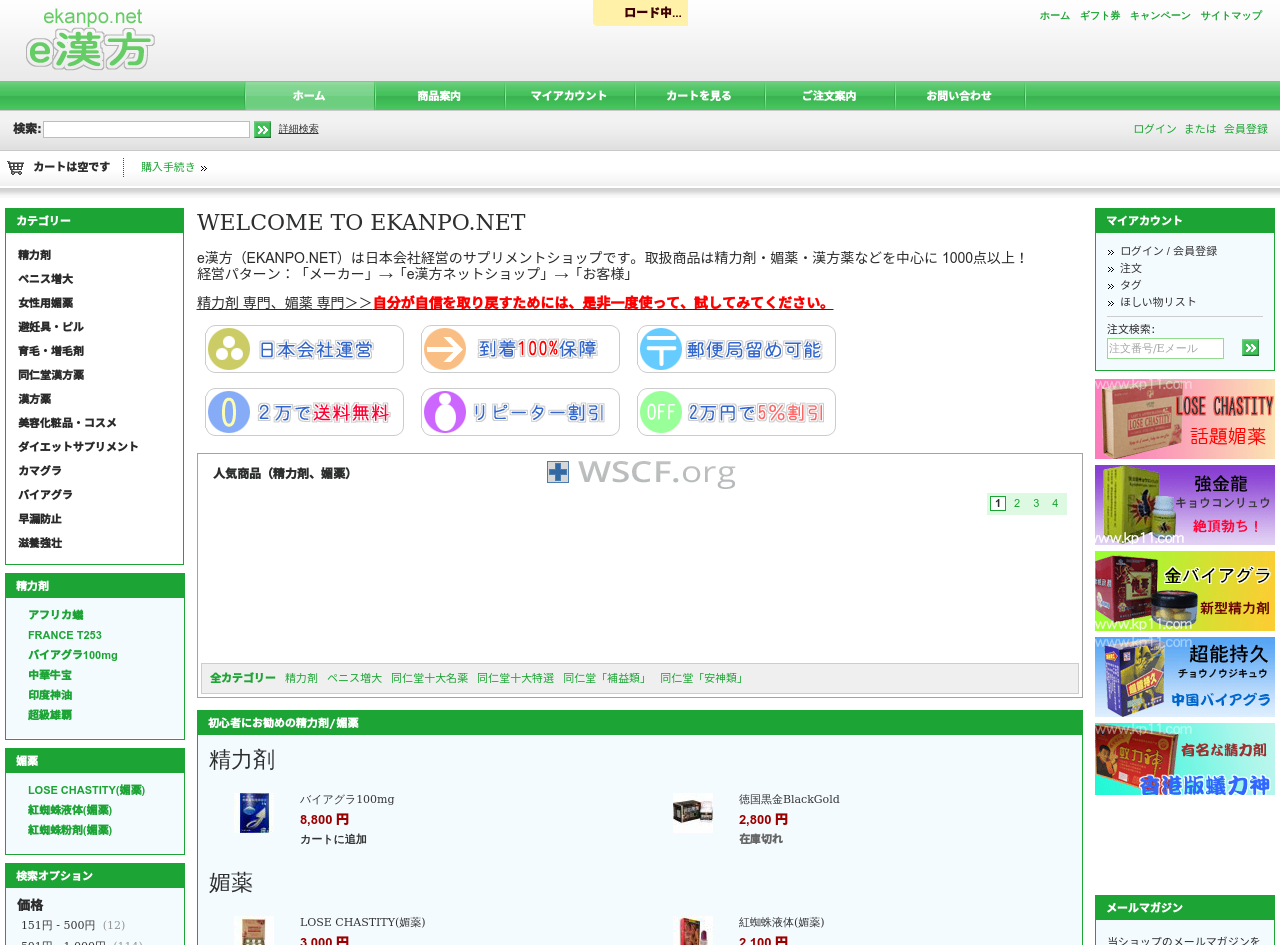This screenshot has height=945, width=1280.
Task: Focus the main search input field
Action: [x=146, y=129]
